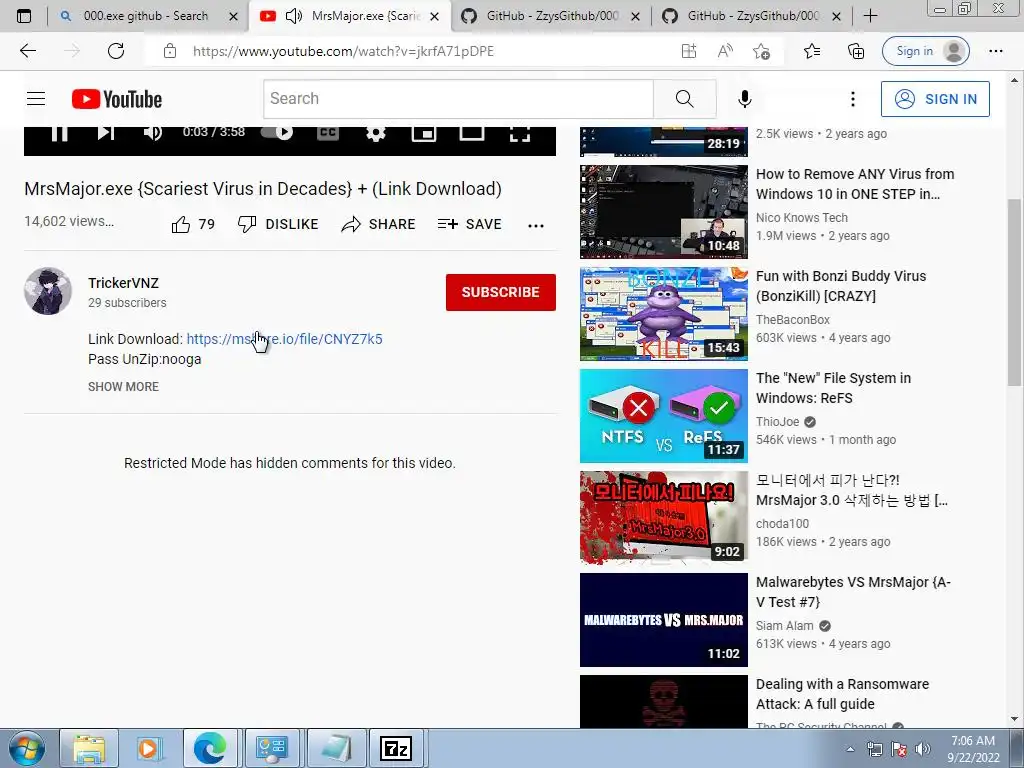The image size is (1024, 768).
Task: Click the YouTube search field
Action: (x=458, y=99)
